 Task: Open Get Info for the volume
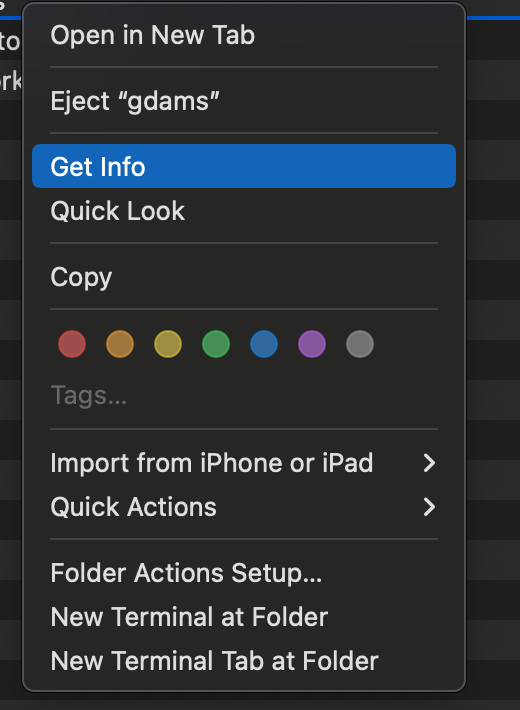(244, 166)
